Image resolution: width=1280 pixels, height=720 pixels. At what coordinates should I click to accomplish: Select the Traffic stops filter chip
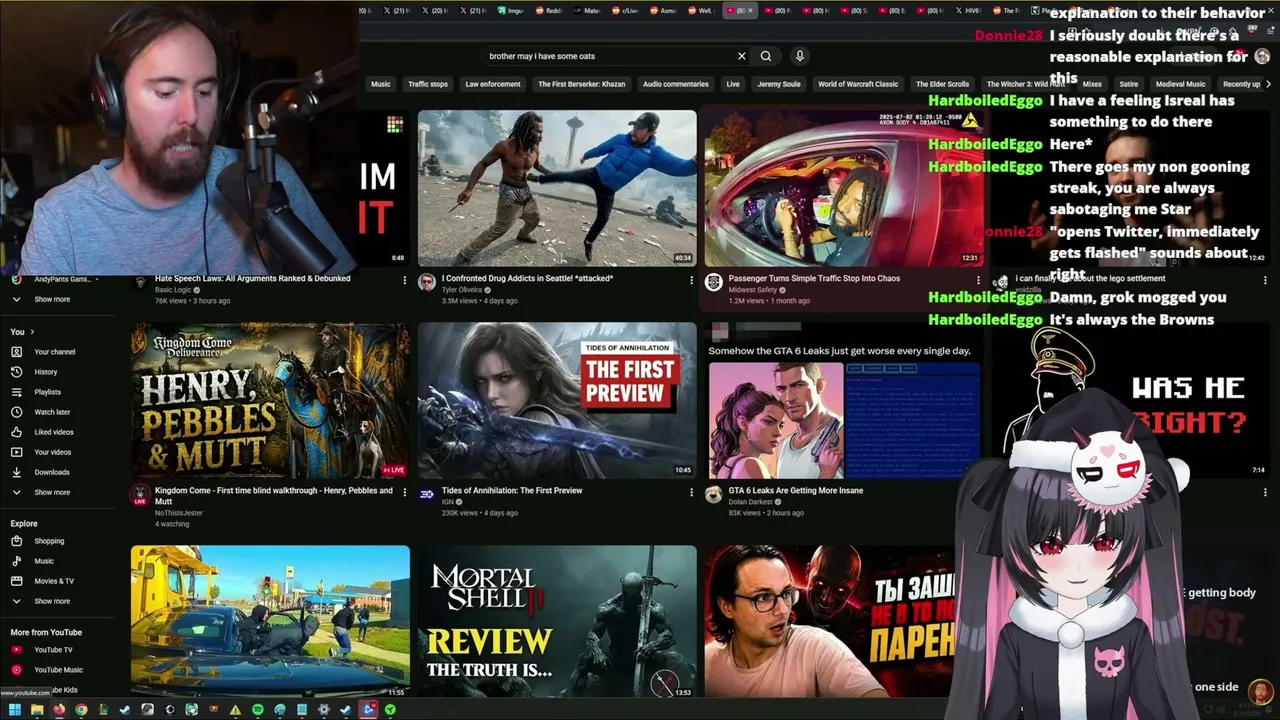click(428, 84)
